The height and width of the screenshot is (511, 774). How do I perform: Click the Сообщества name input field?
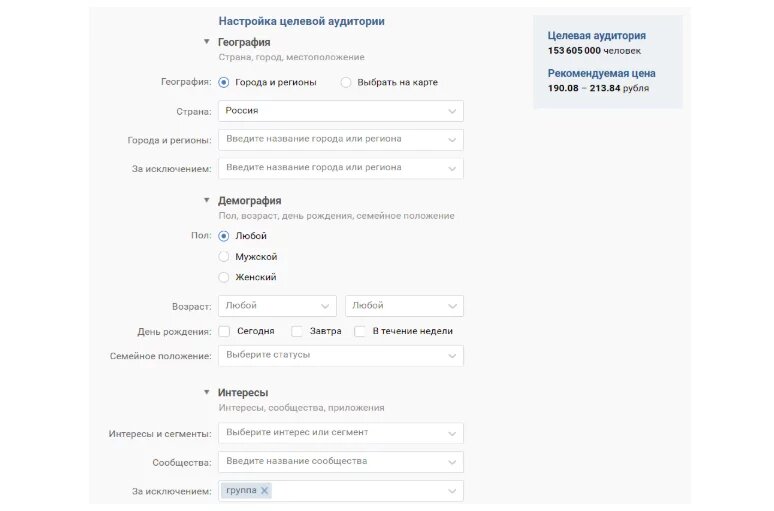coord(341,462)
